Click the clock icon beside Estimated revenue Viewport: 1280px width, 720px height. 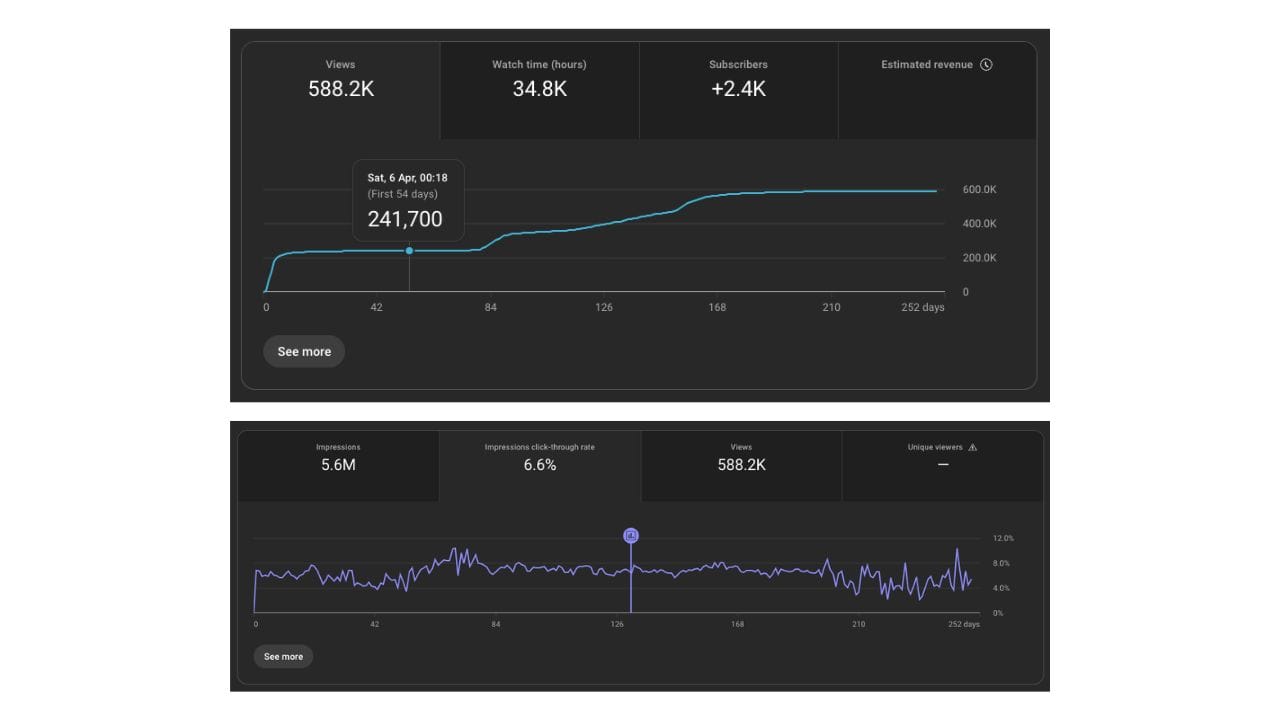986,65
